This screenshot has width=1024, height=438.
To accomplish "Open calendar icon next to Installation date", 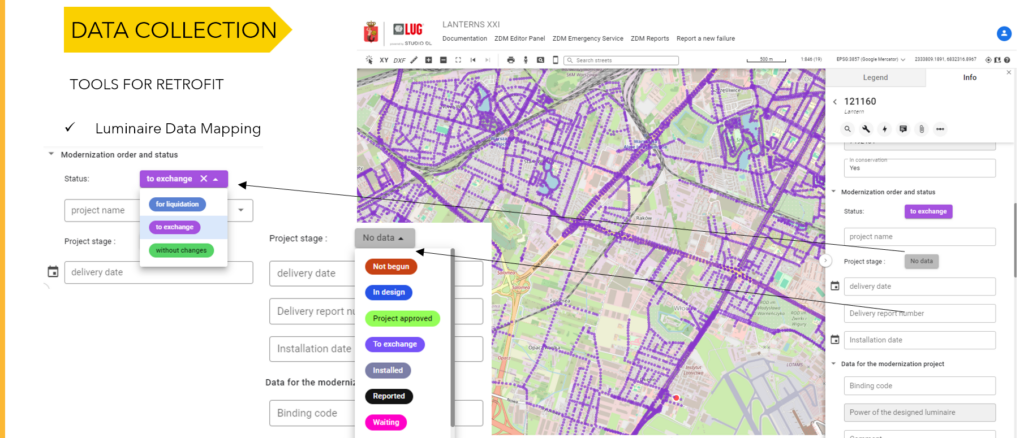I will (x=835, y=340).
